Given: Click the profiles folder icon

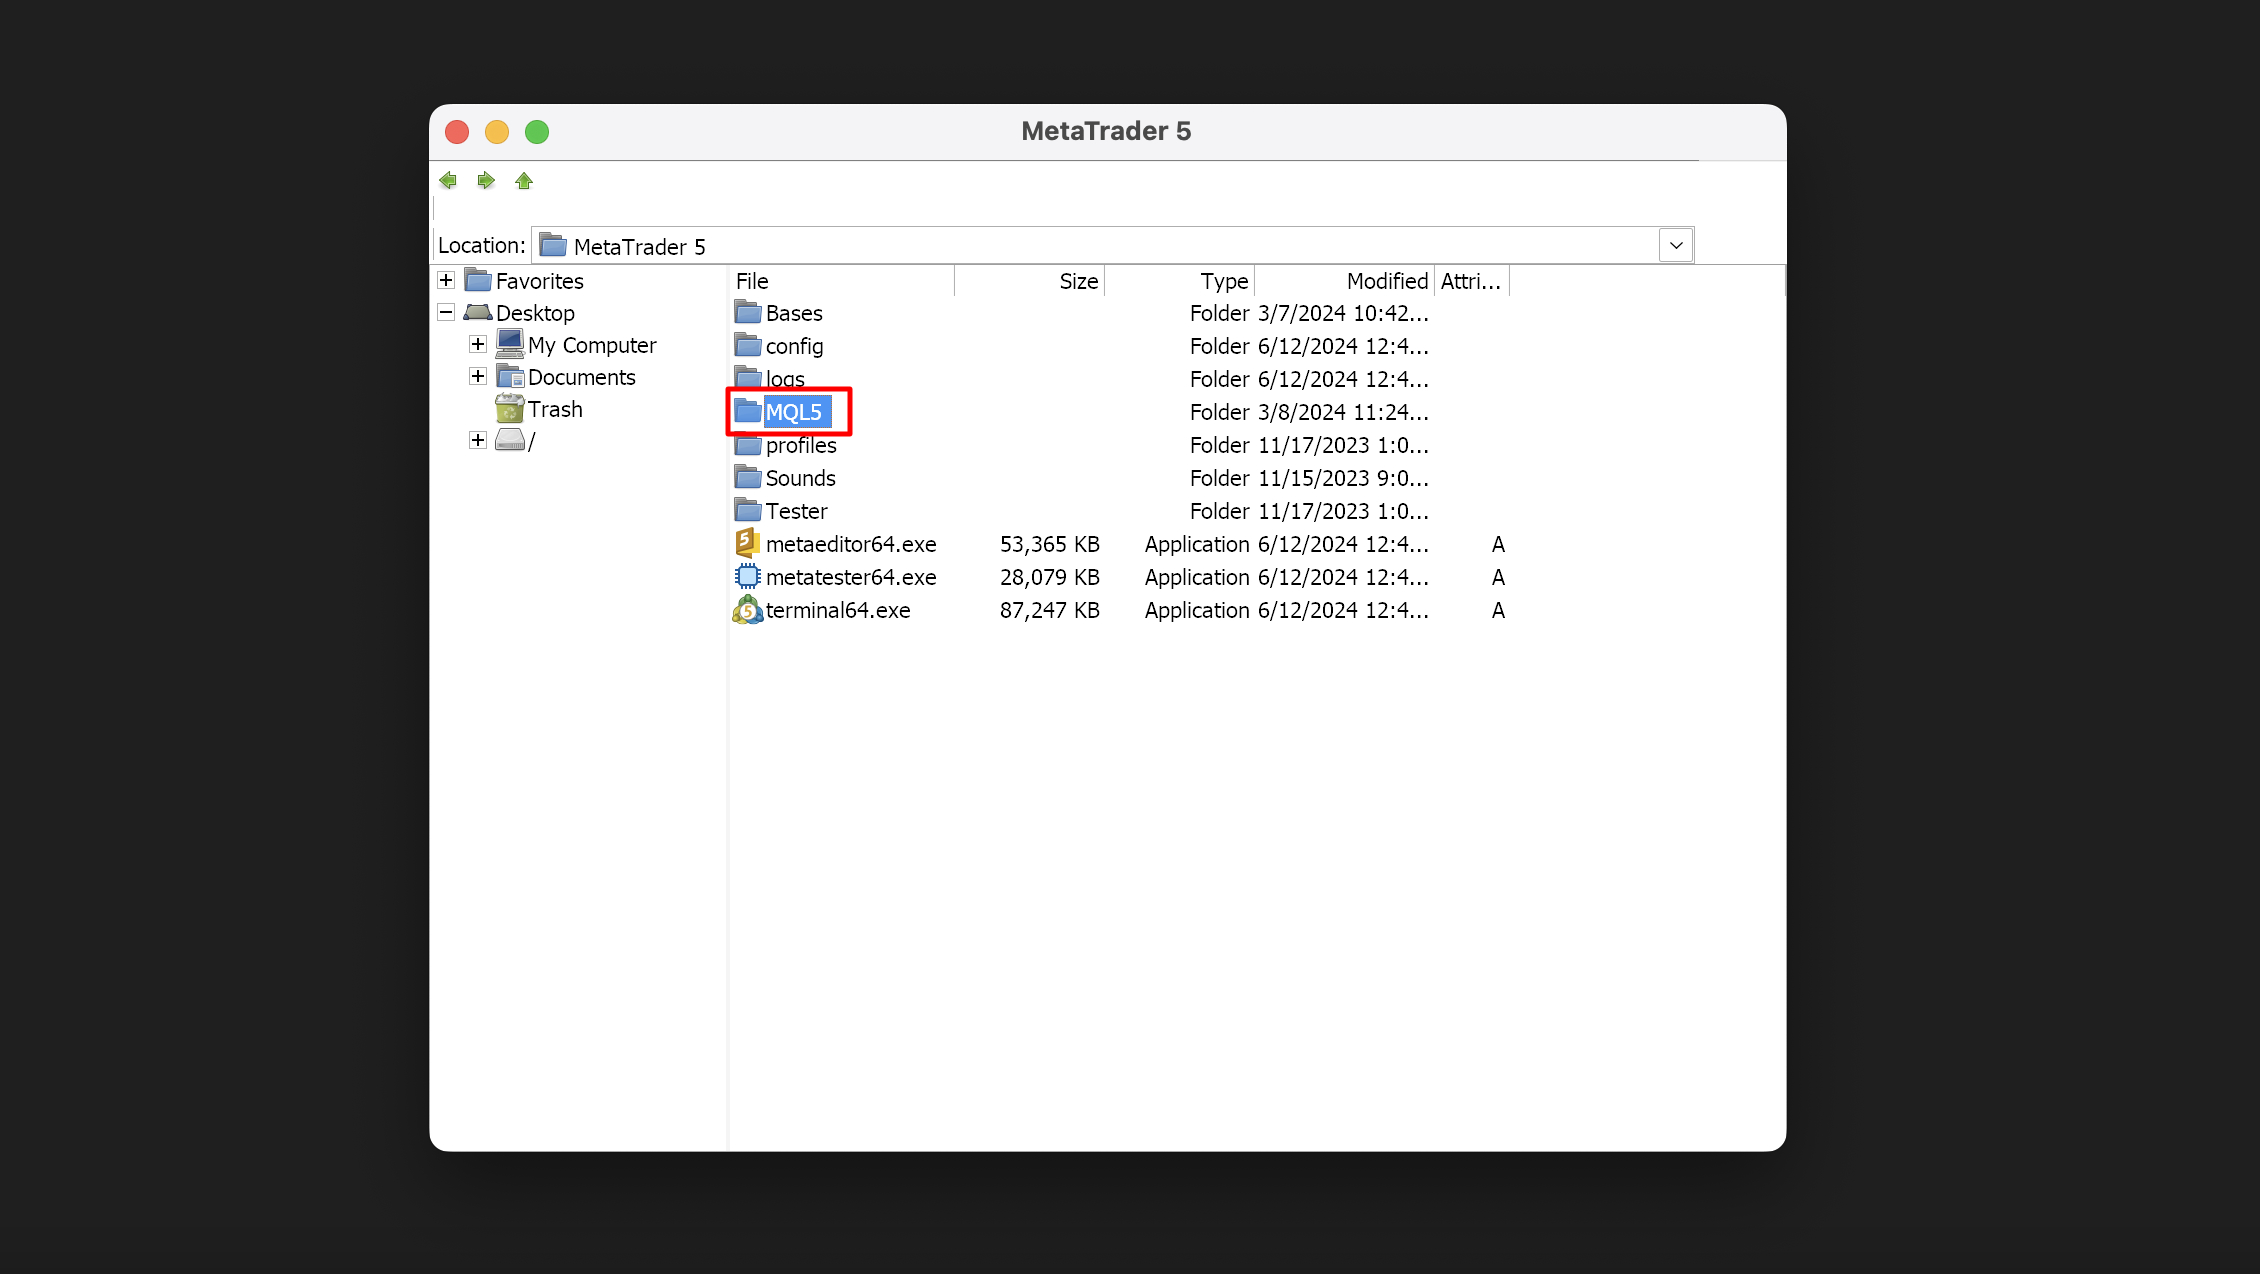Looking at the screenshot, I should click(748, 444).
